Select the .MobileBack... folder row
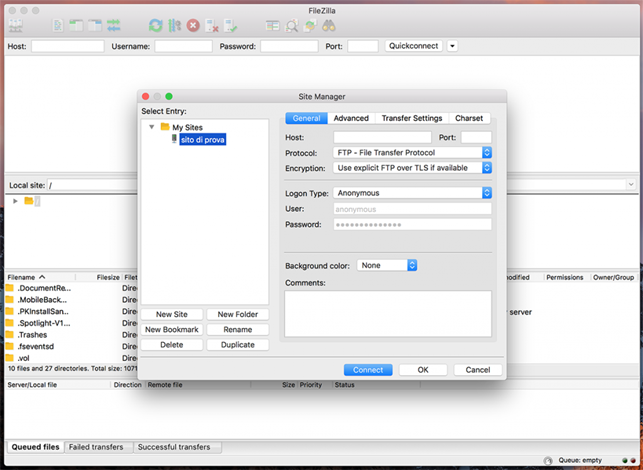 (71, 300)
